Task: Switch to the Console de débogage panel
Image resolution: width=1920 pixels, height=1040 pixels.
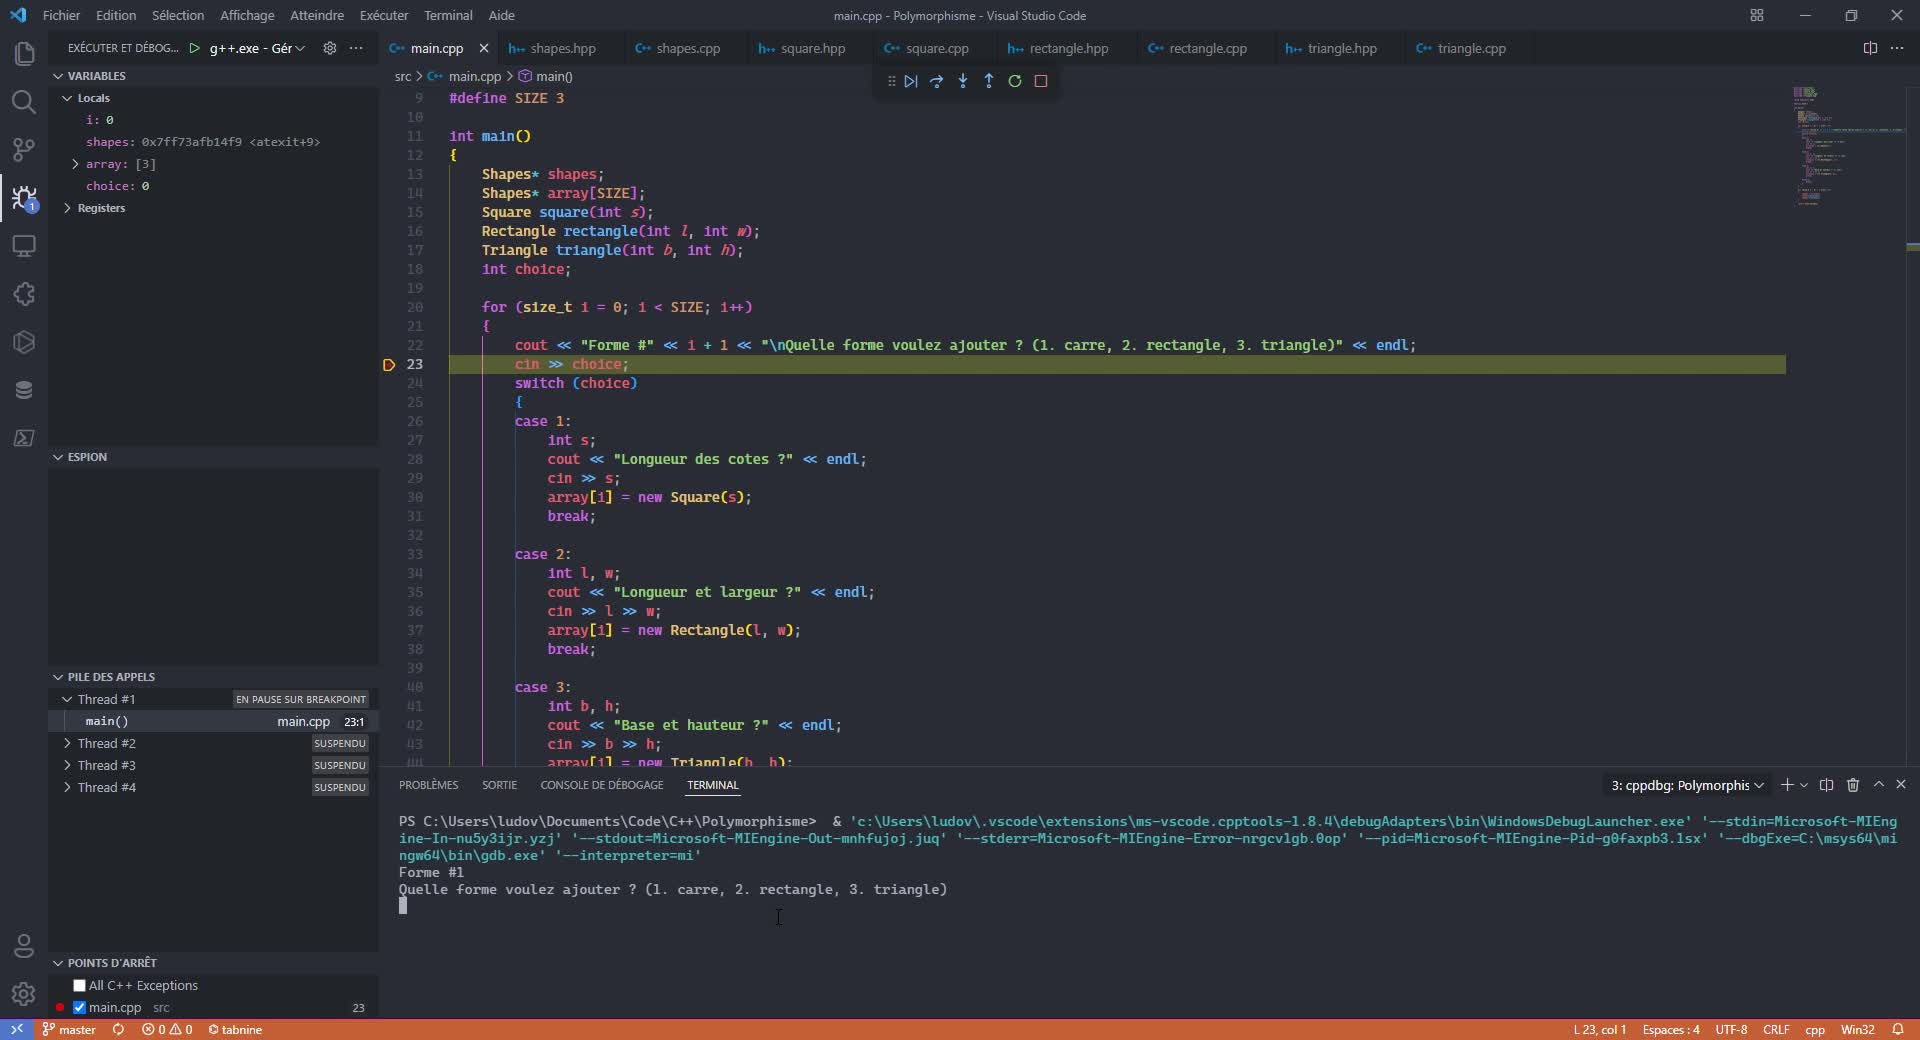Action: point(601,785)
